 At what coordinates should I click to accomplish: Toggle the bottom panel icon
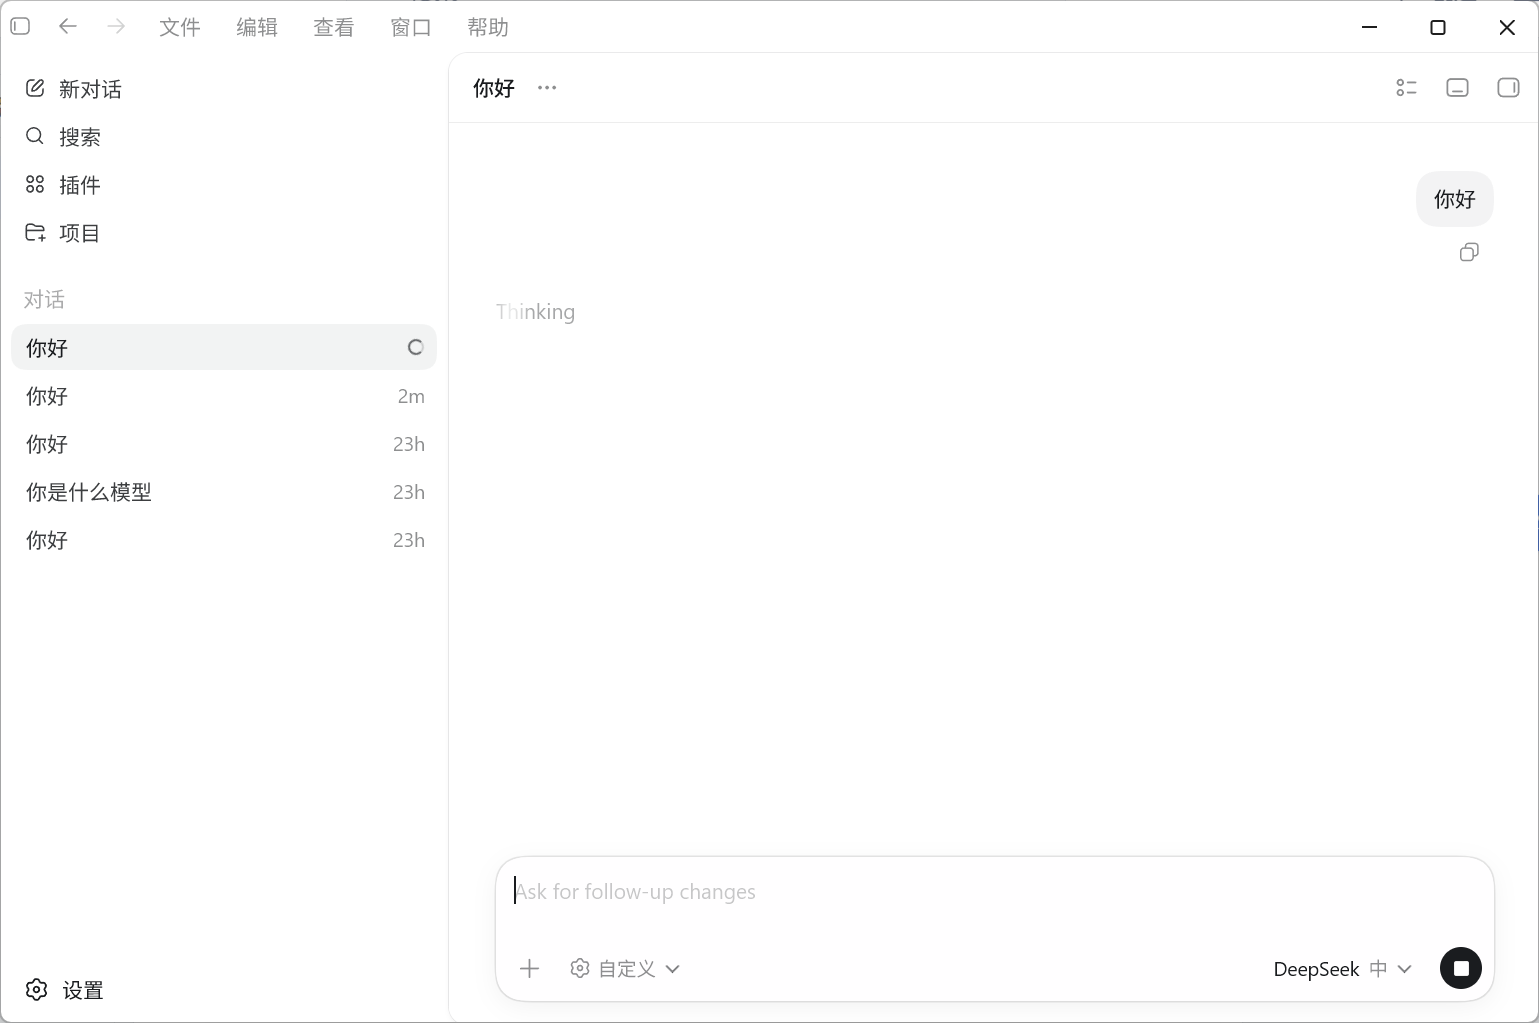tap(1458, 88)
